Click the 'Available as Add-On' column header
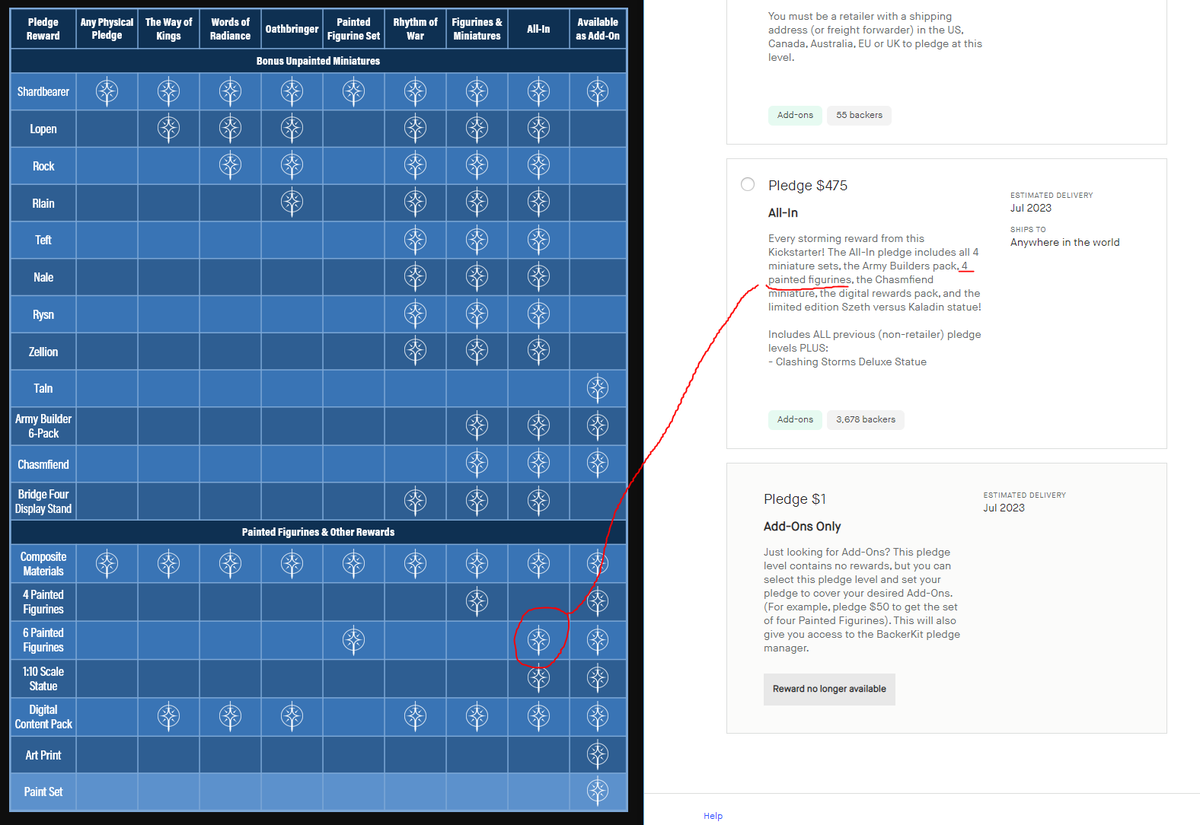The image size is (1200, 825). point(597,28)
